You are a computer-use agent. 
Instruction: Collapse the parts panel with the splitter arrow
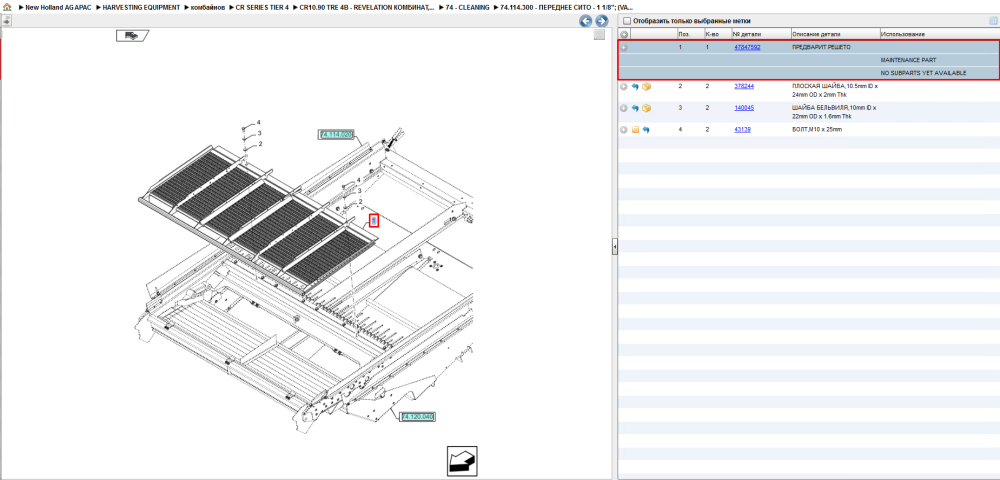(614, 246)
